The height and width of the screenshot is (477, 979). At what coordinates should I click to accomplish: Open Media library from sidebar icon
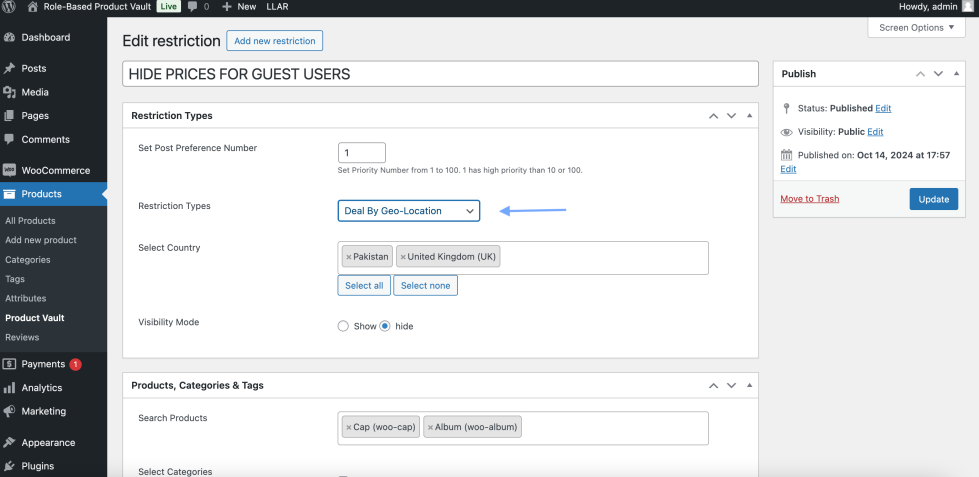pos(10,92)
